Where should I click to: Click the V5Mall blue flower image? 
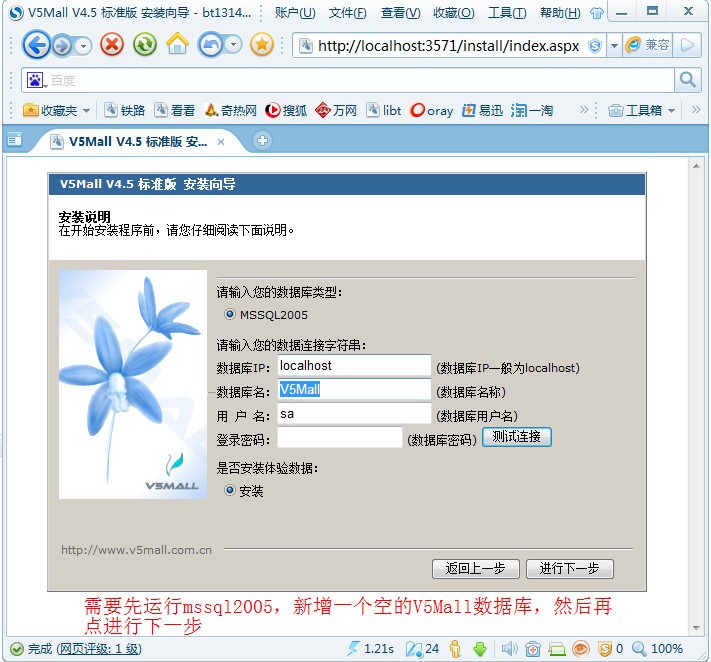click(133, 385)
